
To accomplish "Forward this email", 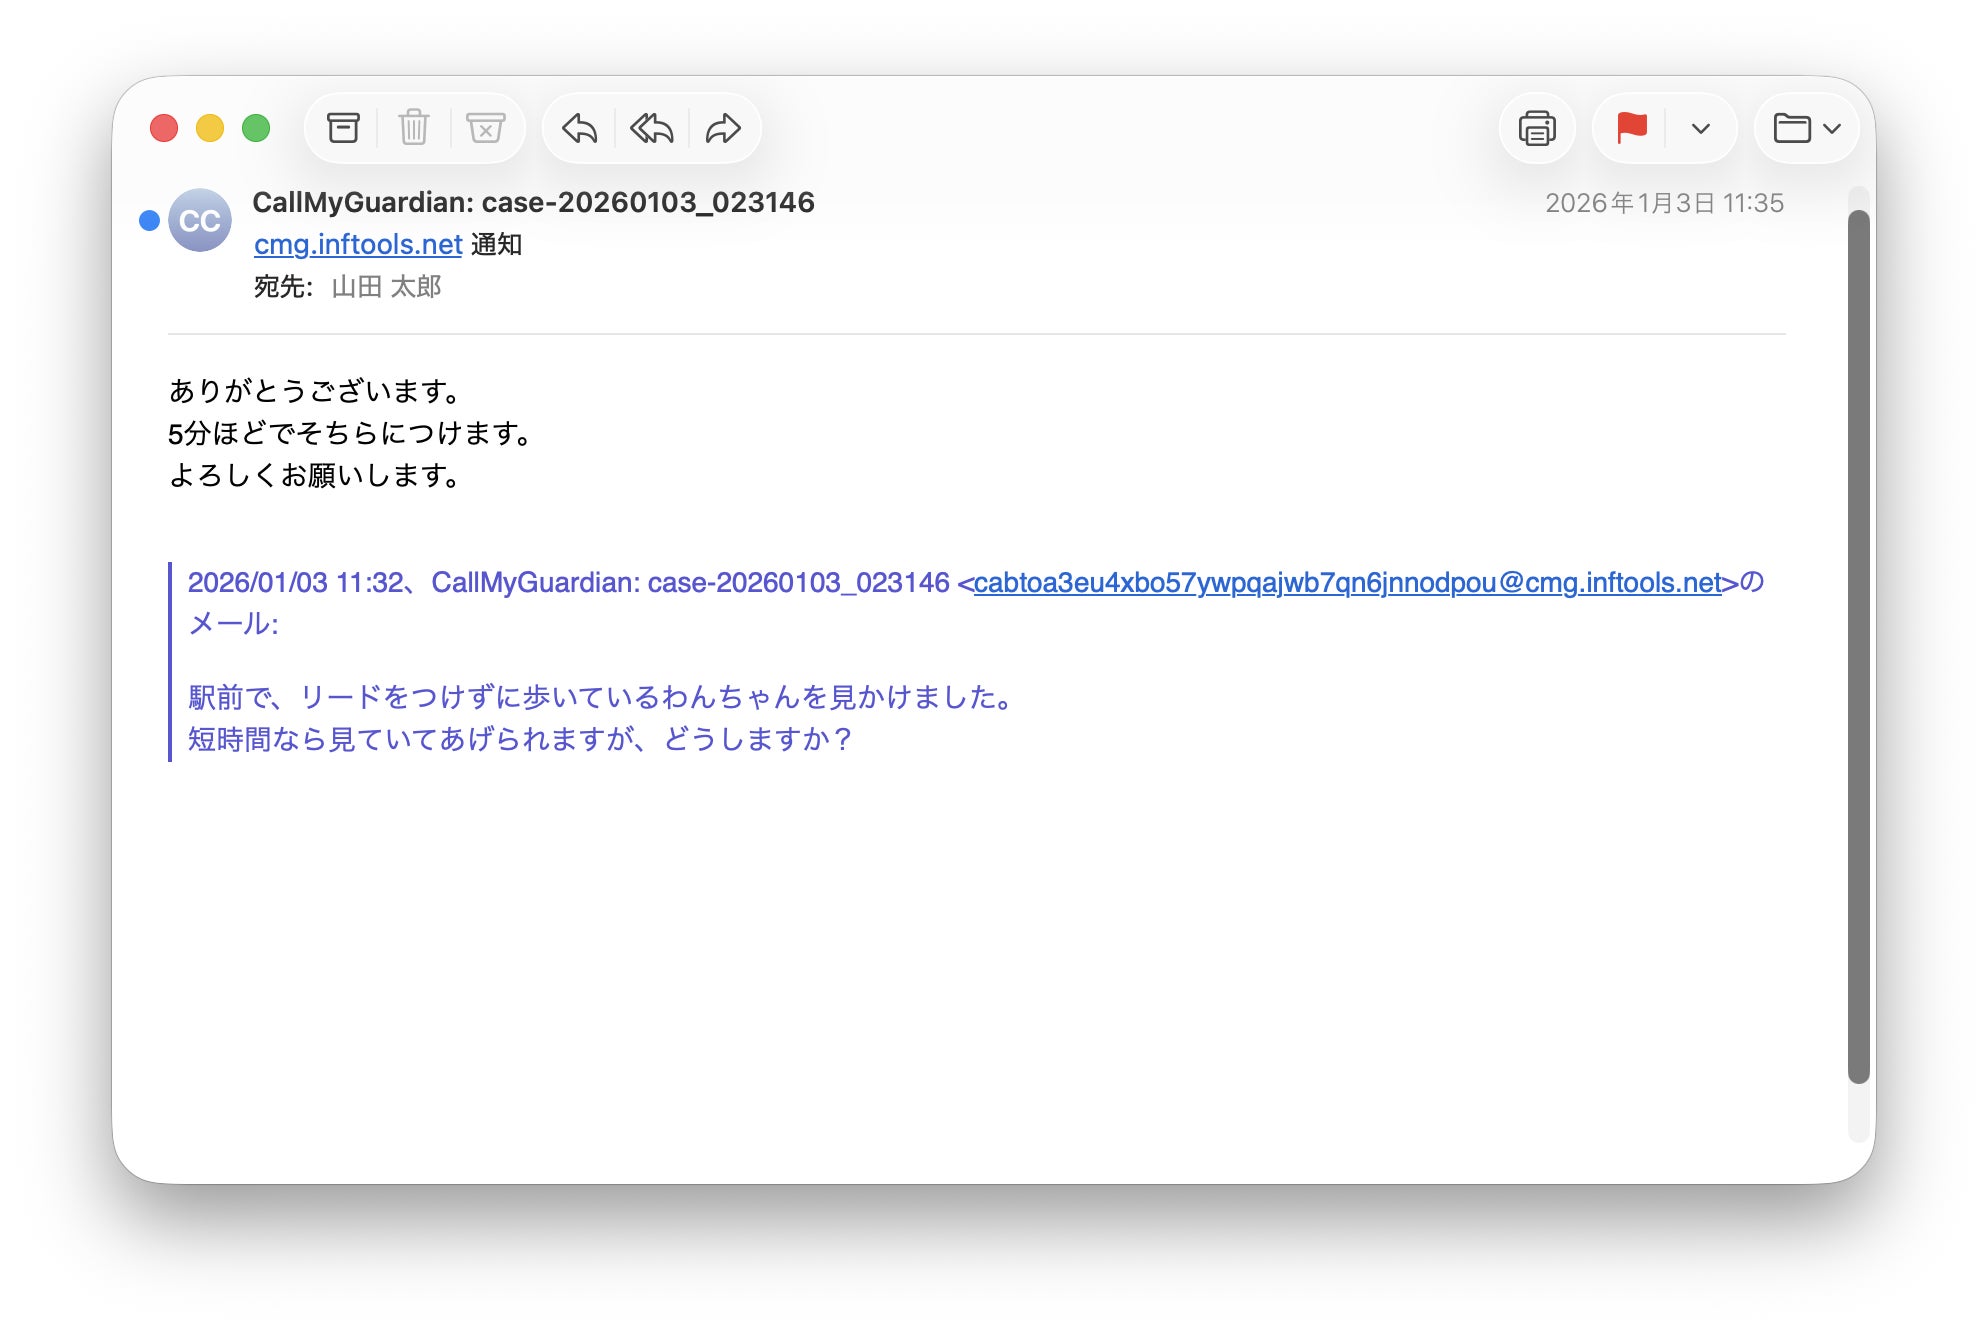I will pyautogui.click(x=723, y=128).
